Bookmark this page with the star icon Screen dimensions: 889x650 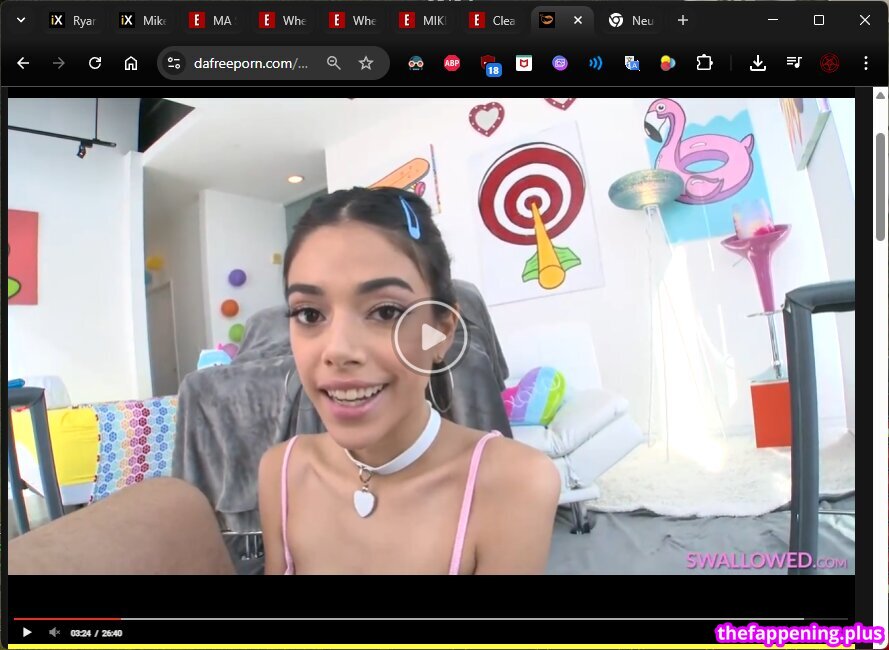[366, 63]
